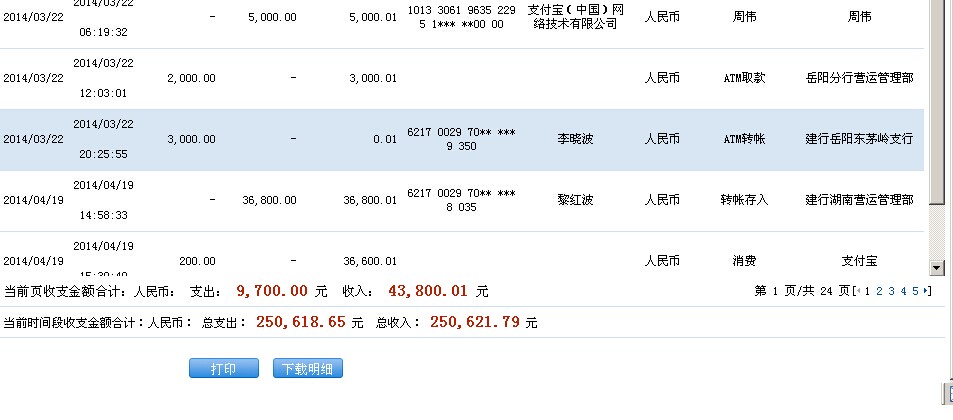Click the 打印 (Print) button
This screenshot has height=420, width=953.
[223, 369]
